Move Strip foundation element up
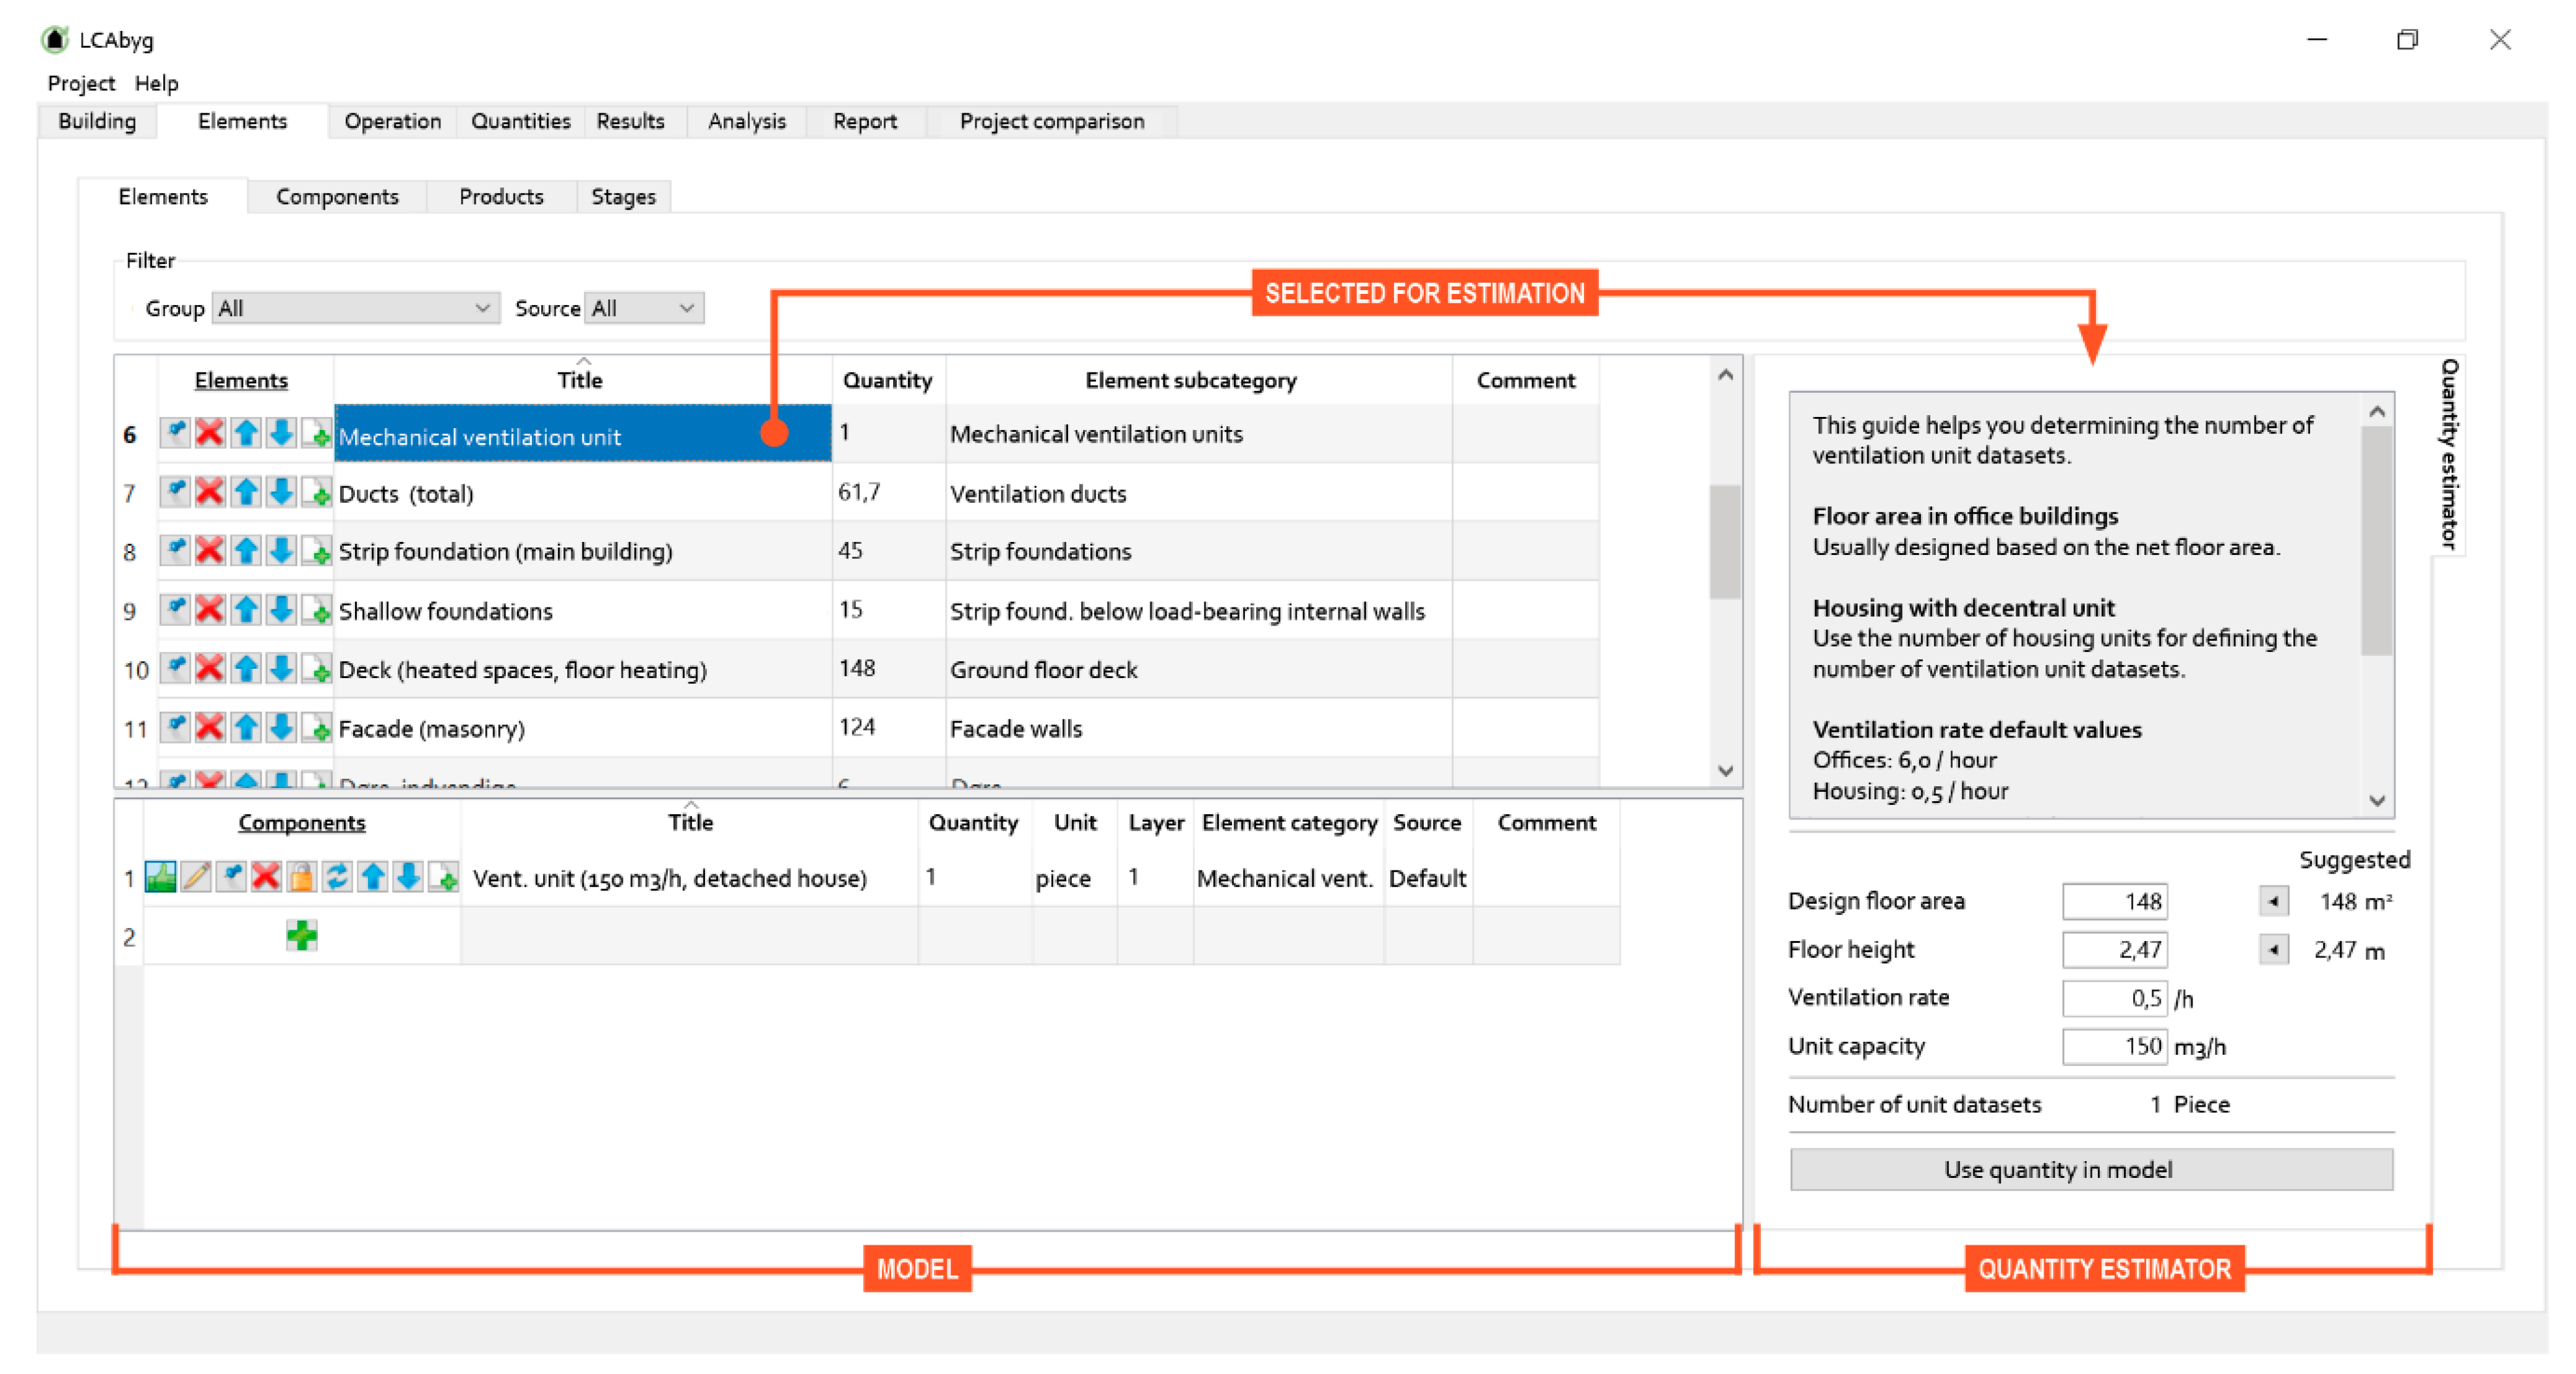Viewport: 2576px width, 1374px height. pyautogui.click(x=246, y=551)
